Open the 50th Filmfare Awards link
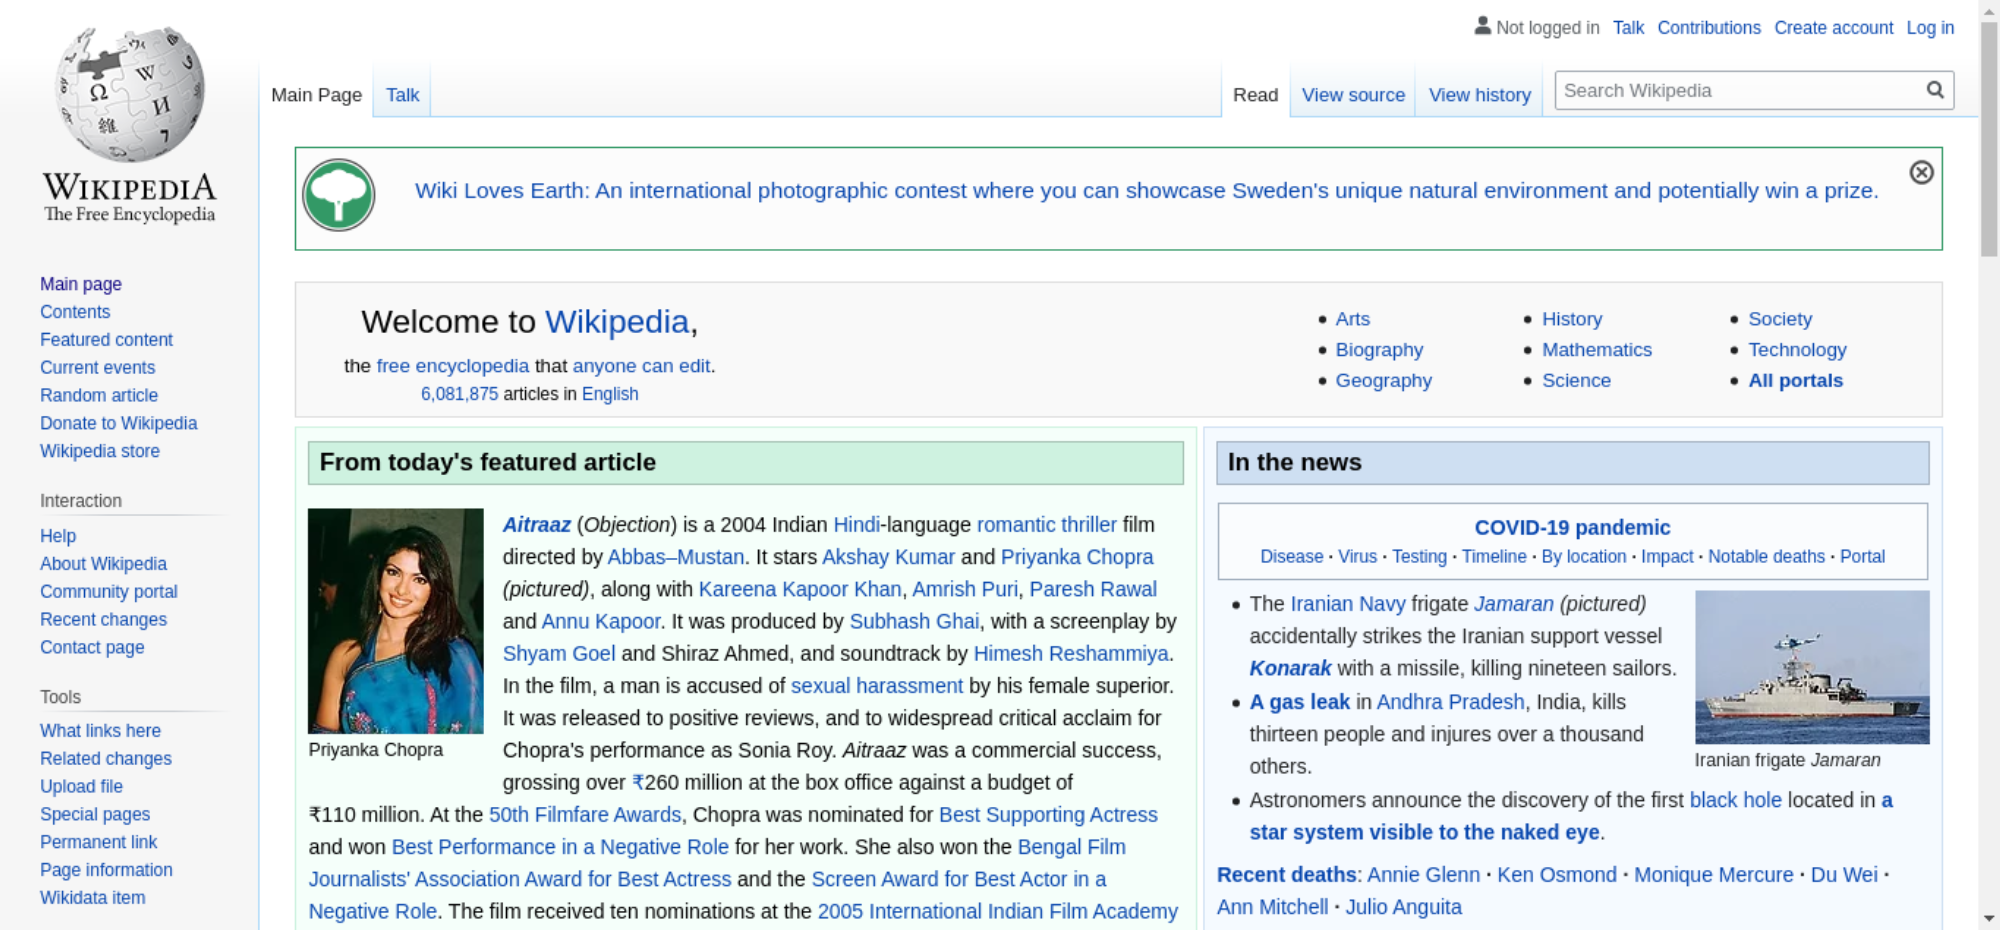2000x930 pixels. click(584, 815)
